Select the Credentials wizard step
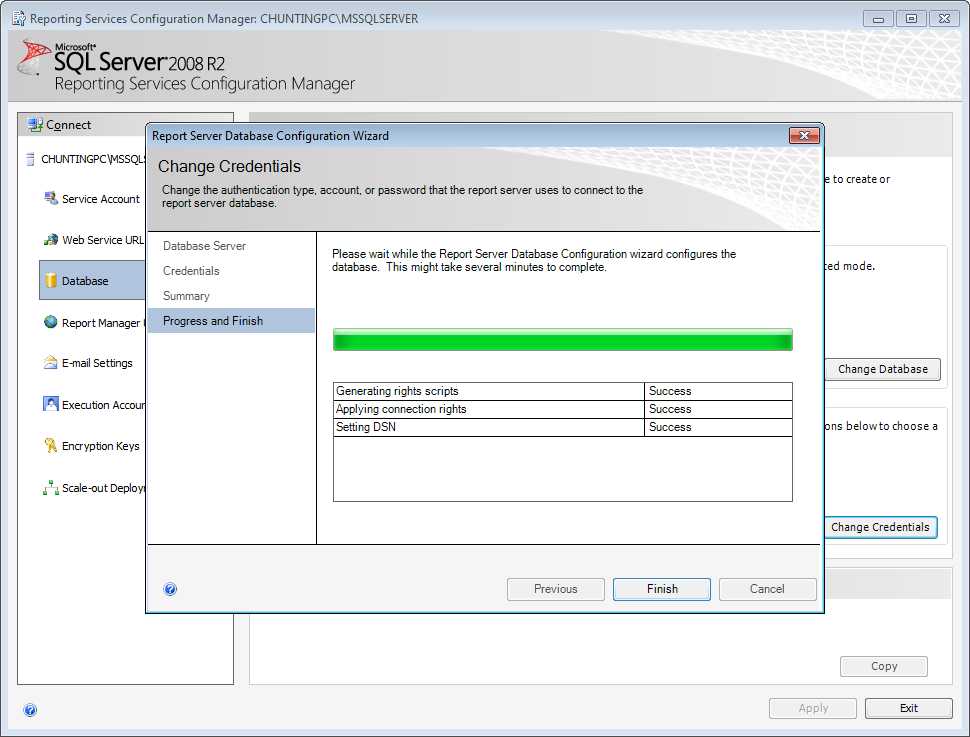The height and width of the screenshot is (737, 970). 191,271
